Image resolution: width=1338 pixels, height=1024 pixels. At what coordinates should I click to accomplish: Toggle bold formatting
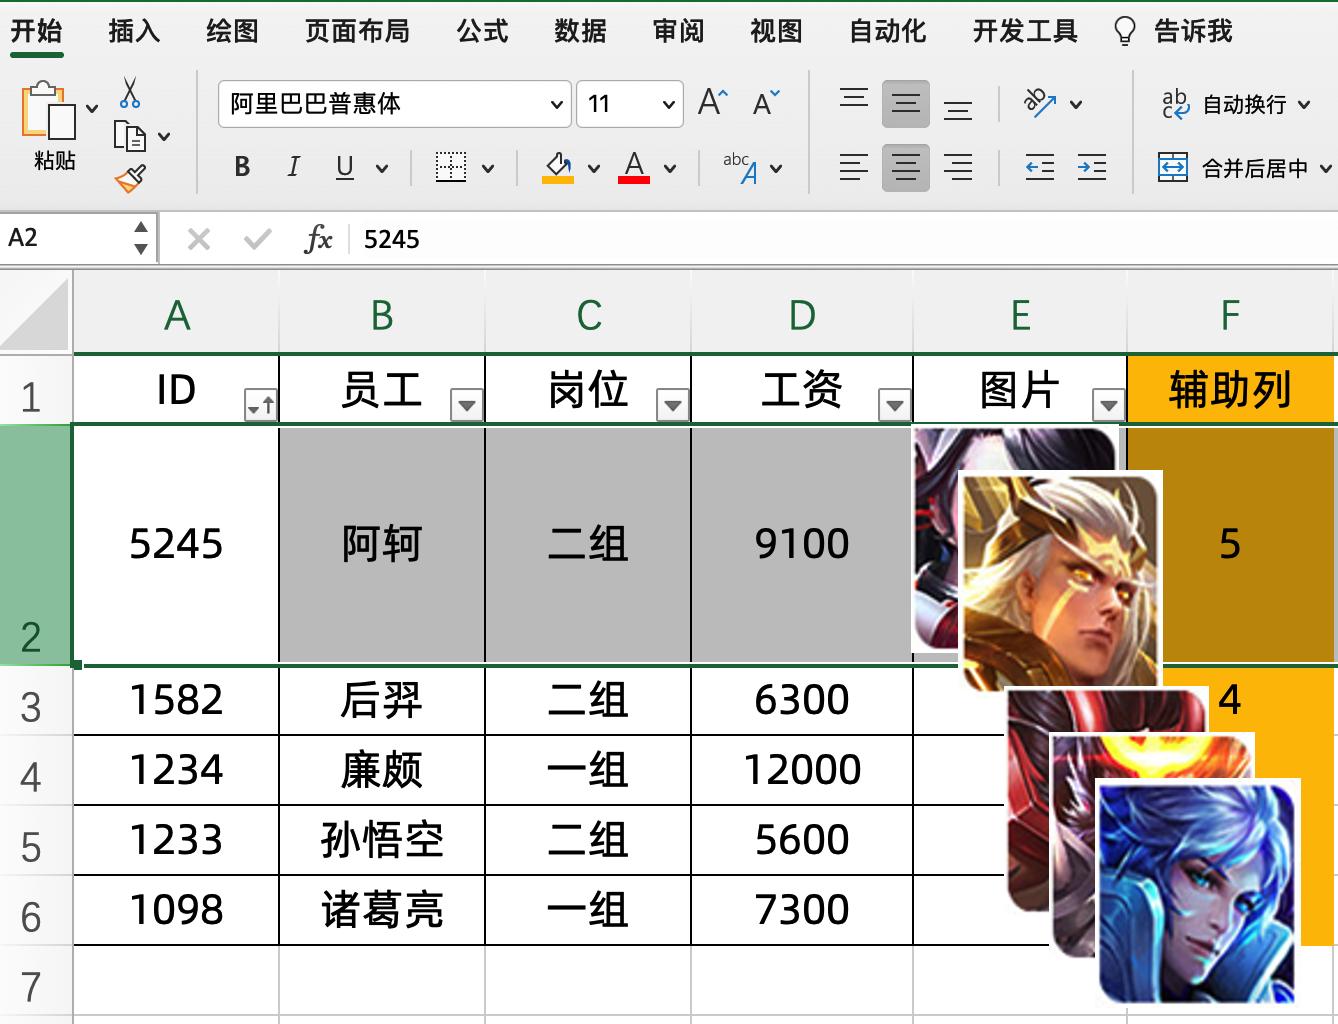click(x=241, y=167)
